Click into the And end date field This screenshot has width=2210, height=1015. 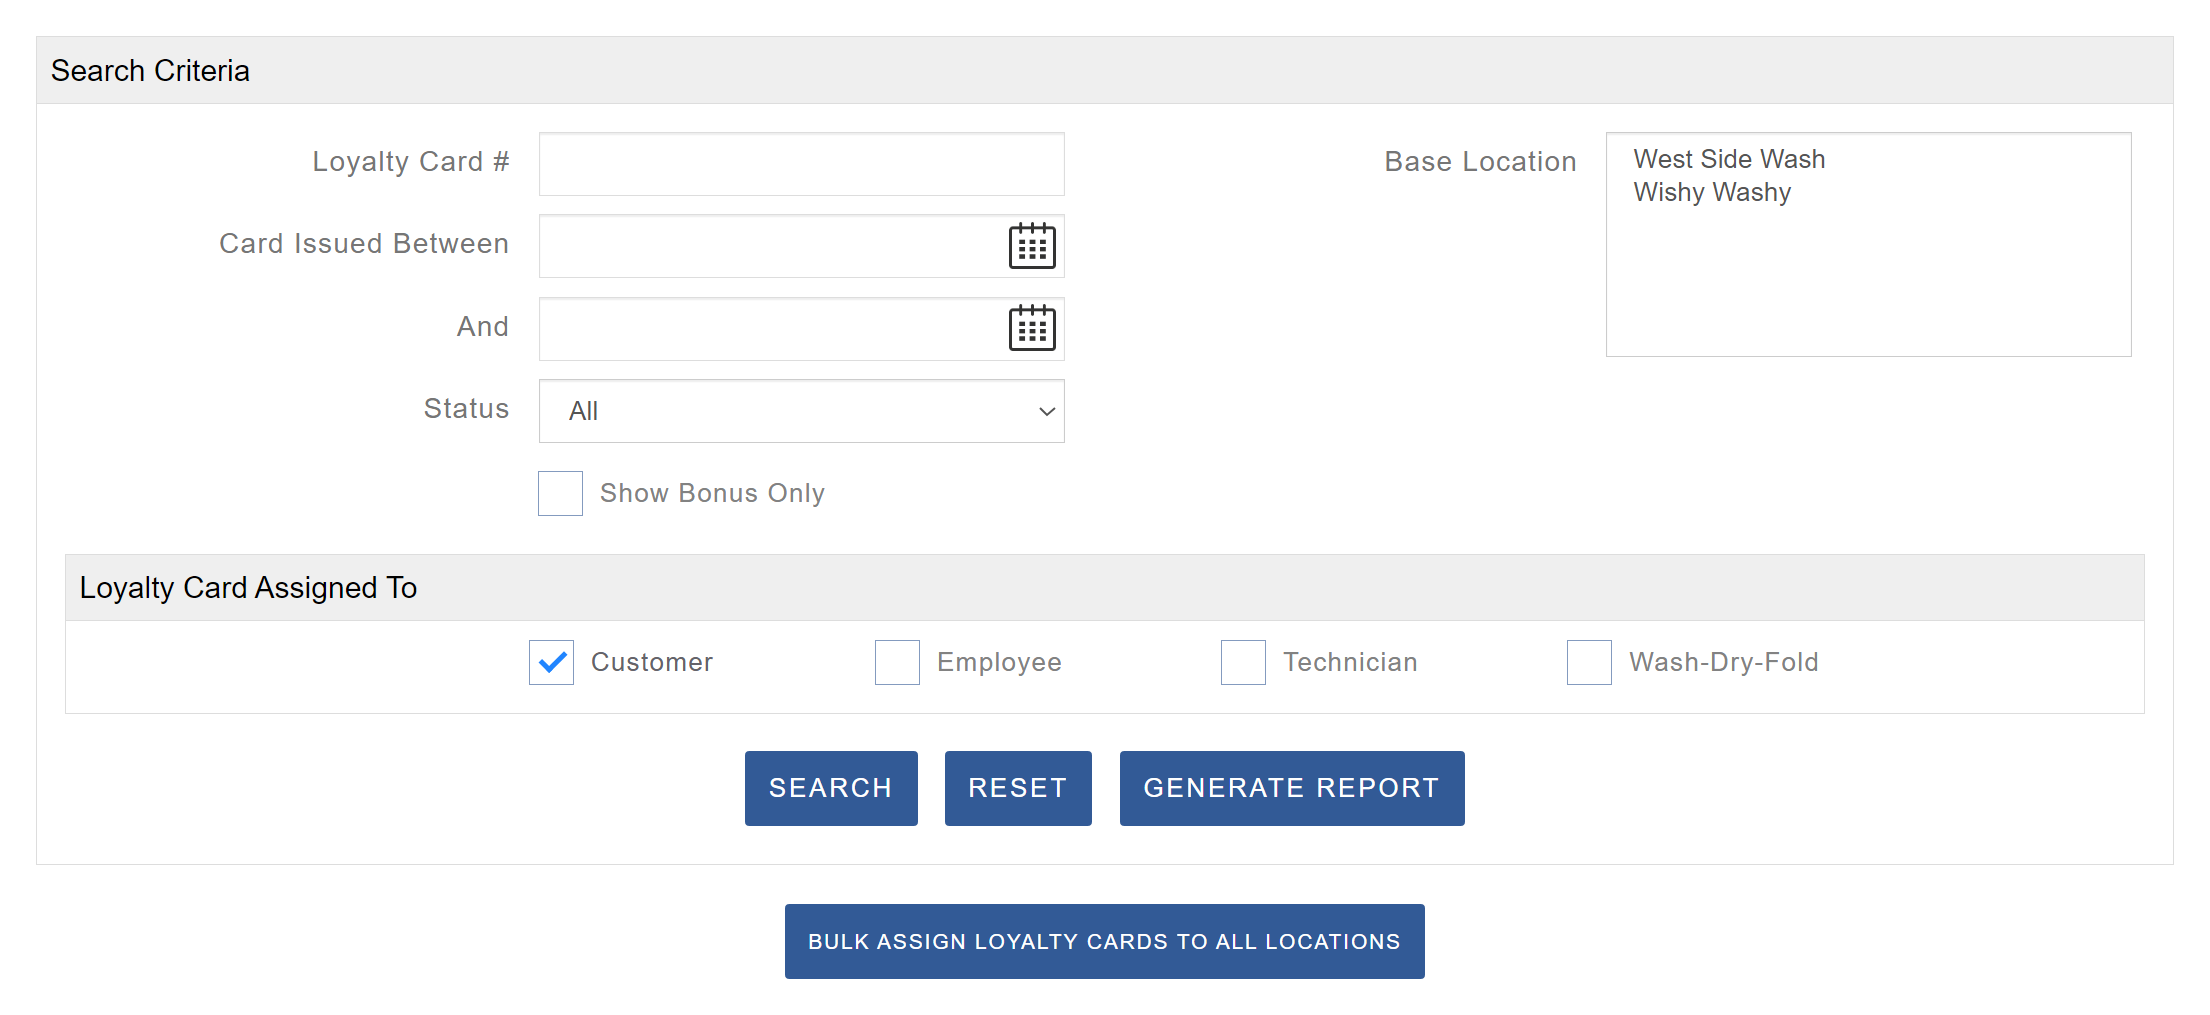[770, 328]
